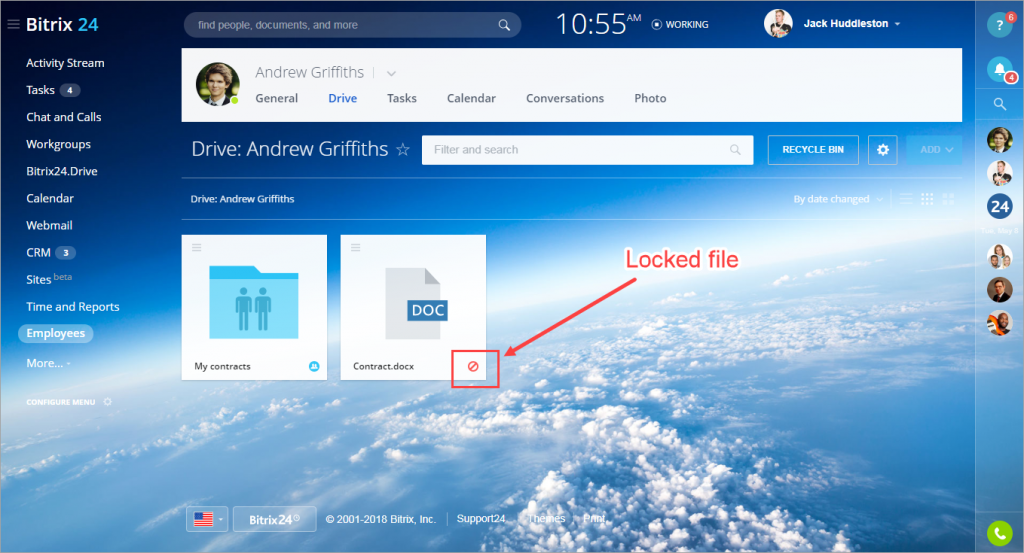Viewport: 1024px width, 553px height.
Task: Select Employees in left menu
Action: pyautogui.click(x=56, y=334)
